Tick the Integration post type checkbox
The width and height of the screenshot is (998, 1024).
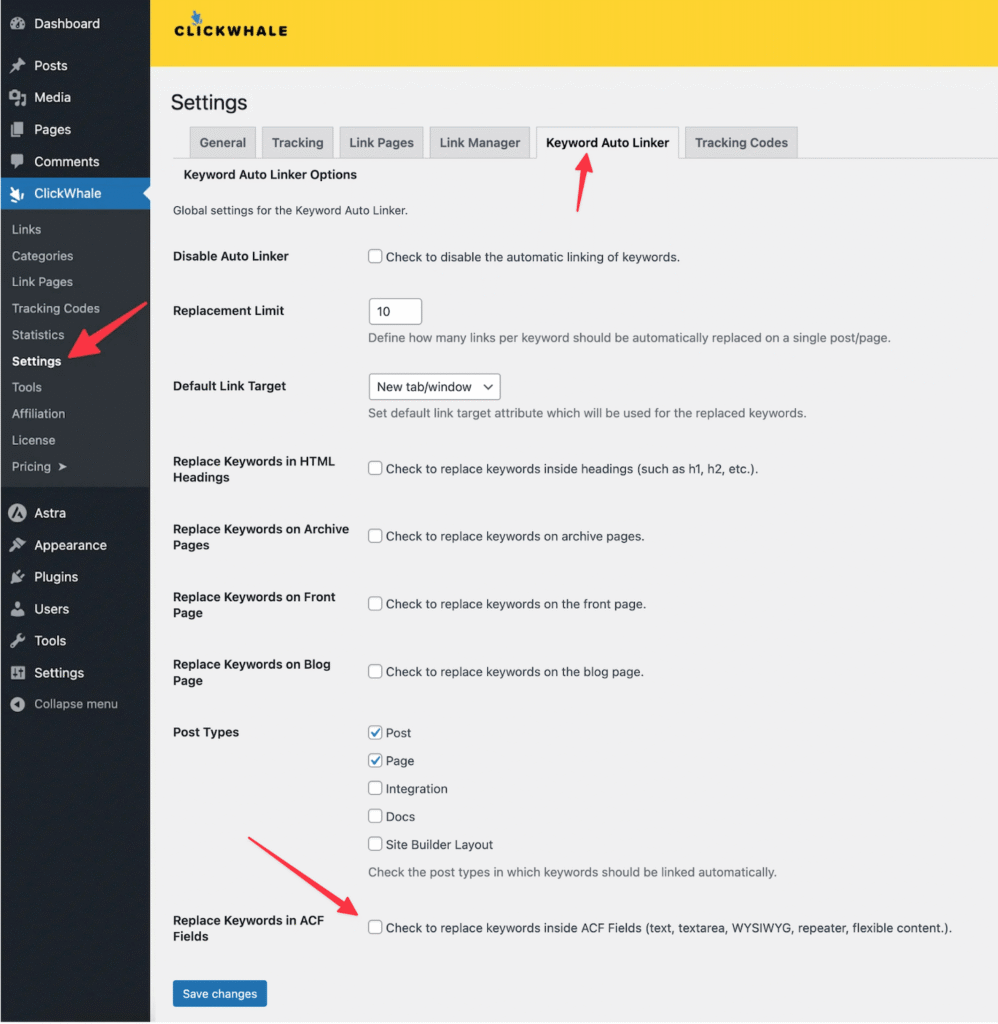pyautogui.click(x=375, y=788)
